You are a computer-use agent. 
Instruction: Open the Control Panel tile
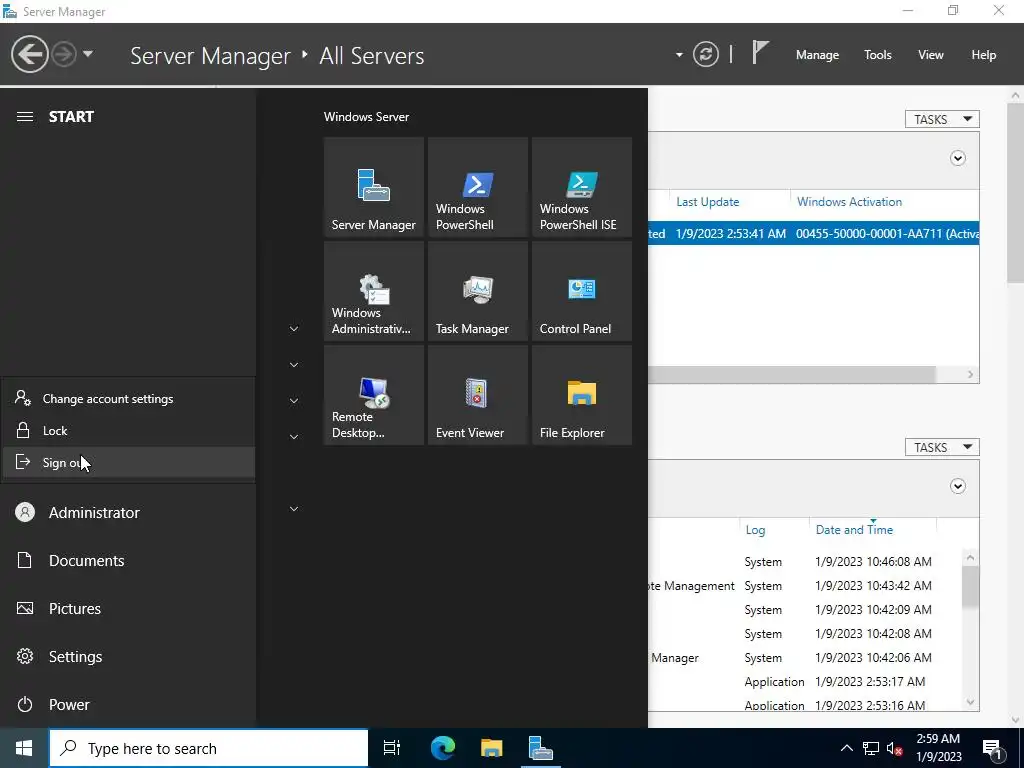(x=582, y=291)
